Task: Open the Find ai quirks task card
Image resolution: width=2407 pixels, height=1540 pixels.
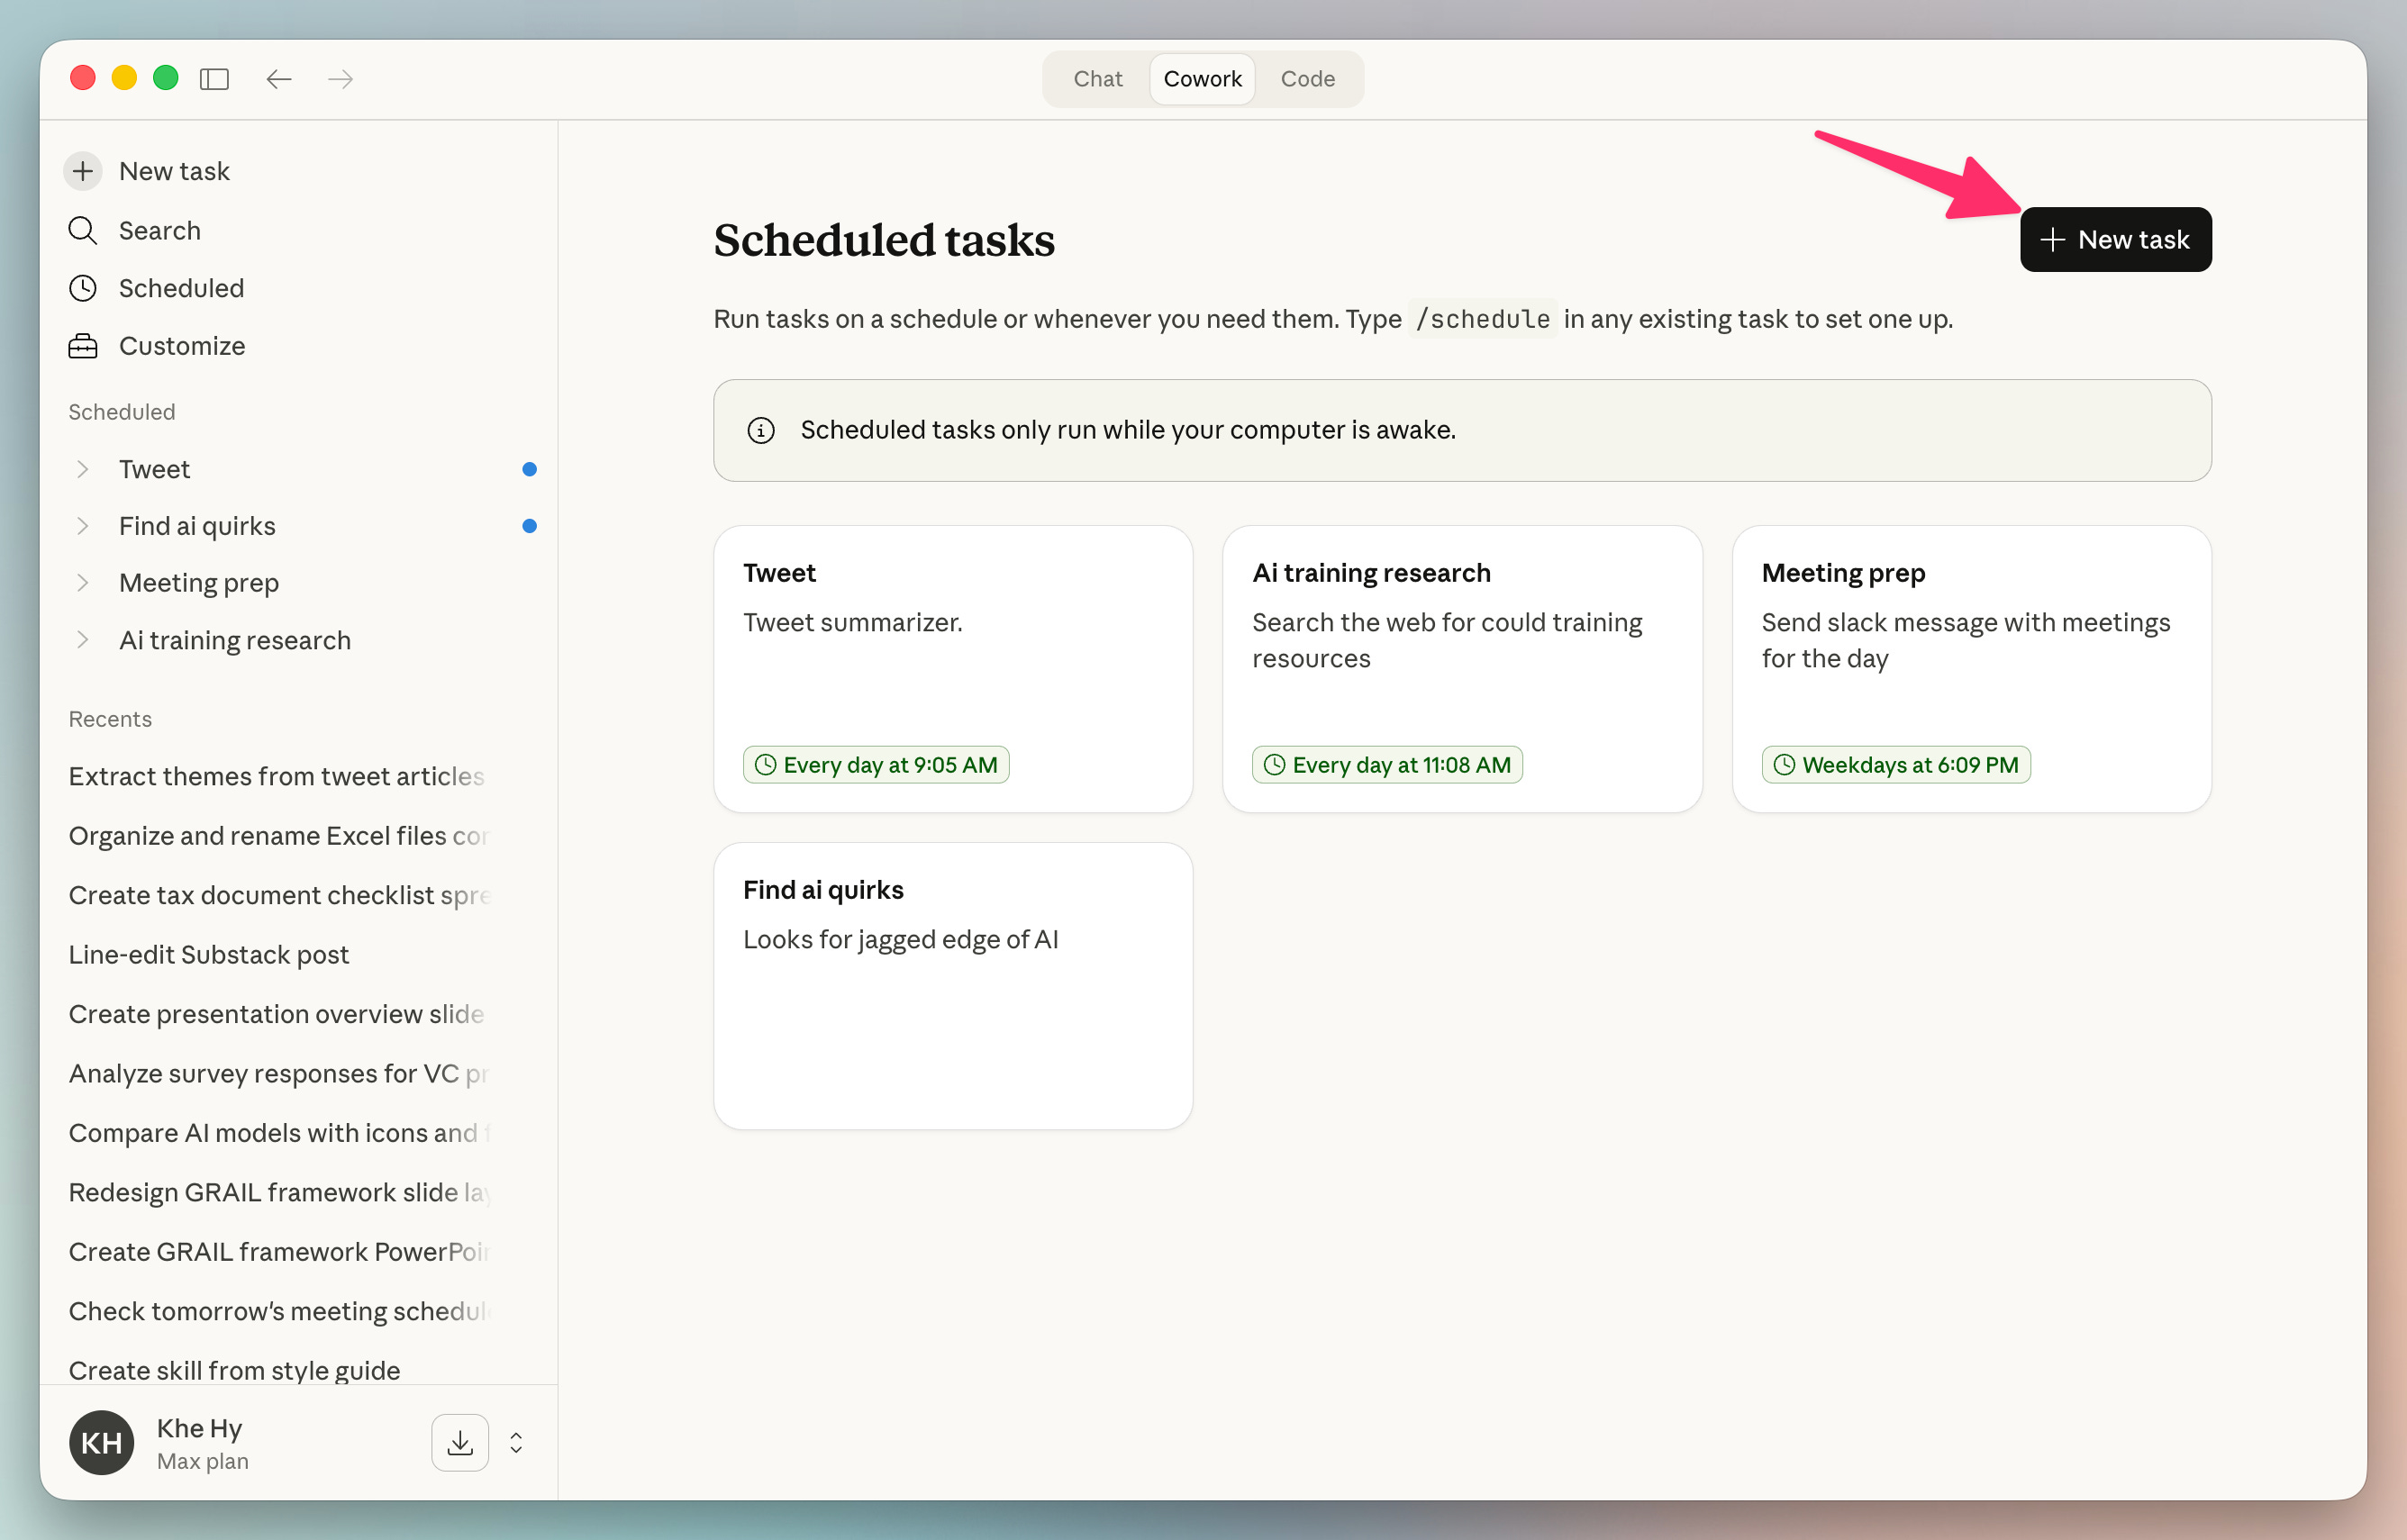Action: [x=953, y=986]
